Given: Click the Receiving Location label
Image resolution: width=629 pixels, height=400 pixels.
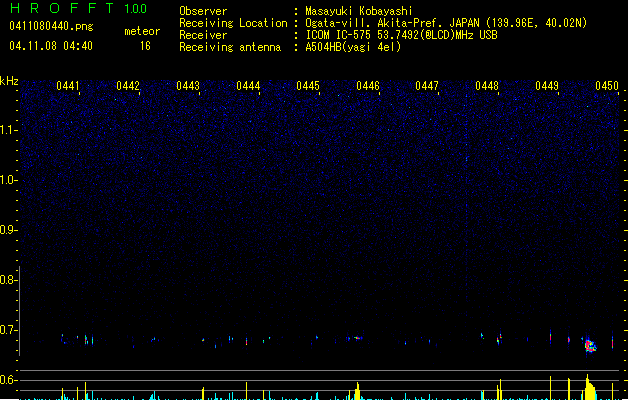Looking at the screenshot, I should tap(233, 23).
